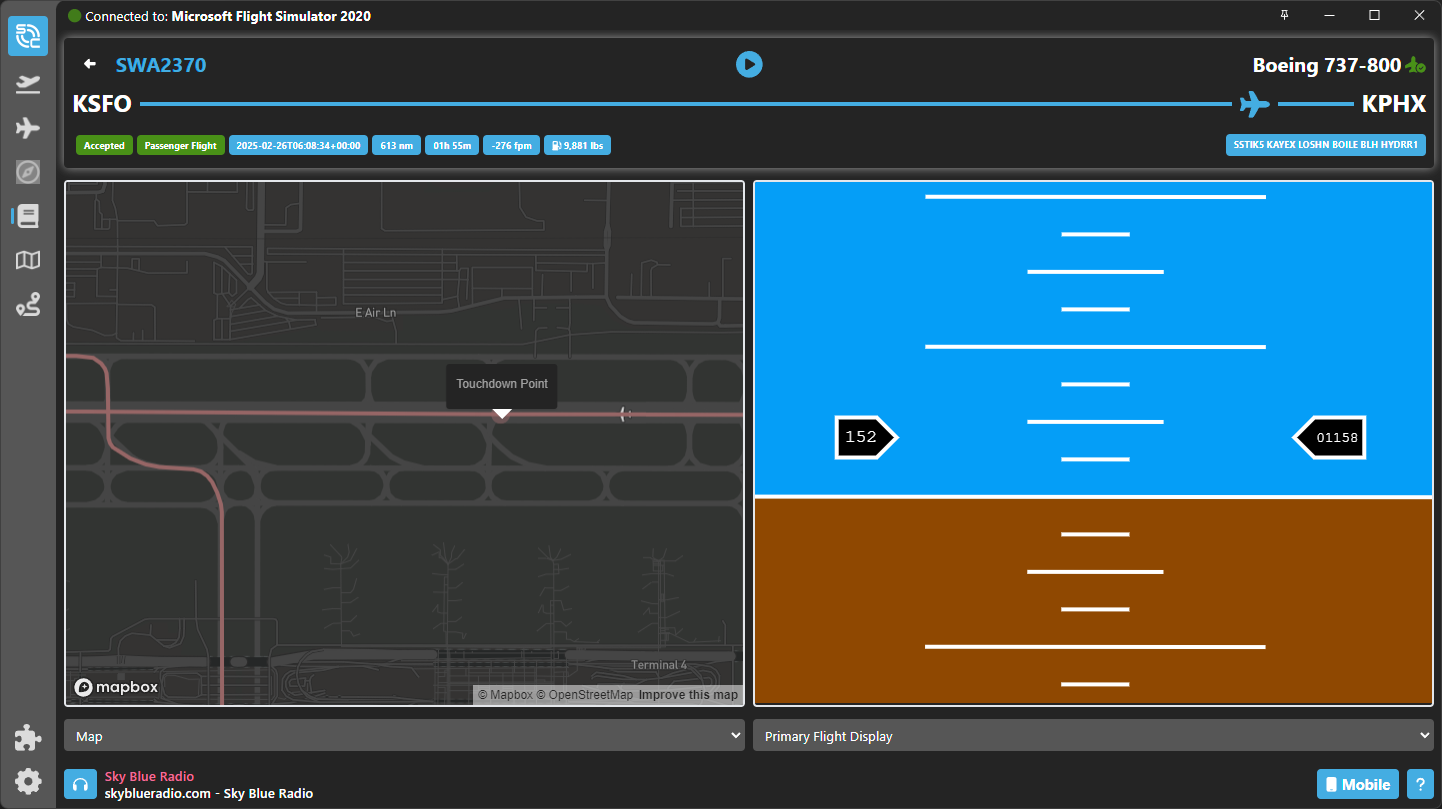Click the Touchdown Point map marker
1442x809 pixels.
click(x=502, y=414)
